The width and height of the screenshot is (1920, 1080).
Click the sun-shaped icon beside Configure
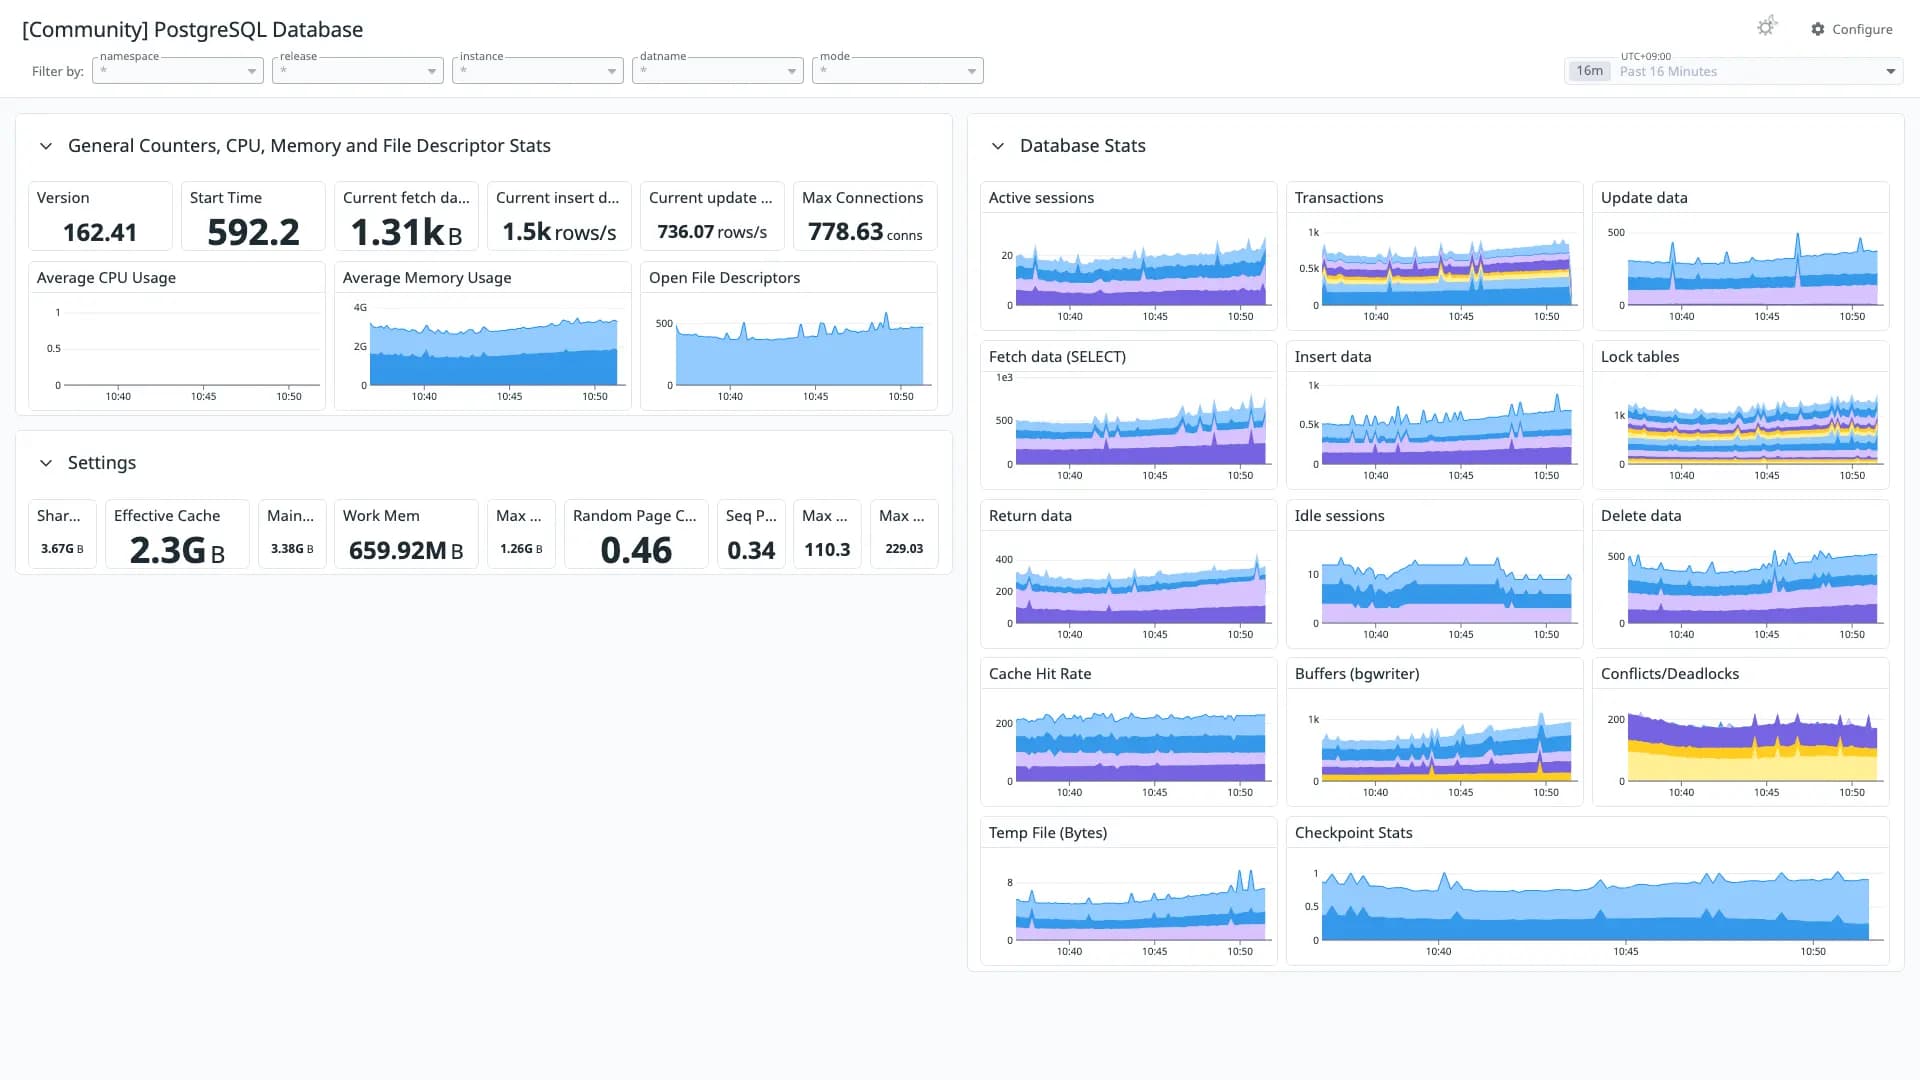tap(1766, 28)
